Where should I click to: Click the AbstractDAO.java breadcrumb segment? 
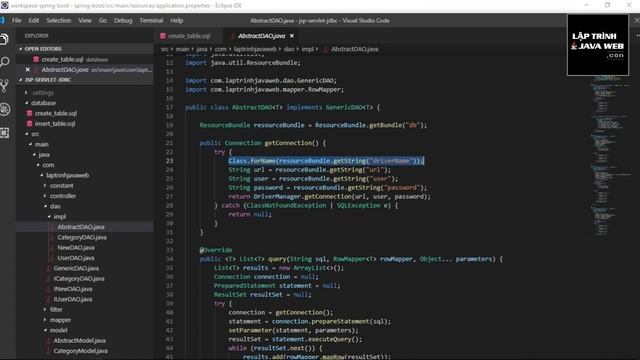coord(354,49)
